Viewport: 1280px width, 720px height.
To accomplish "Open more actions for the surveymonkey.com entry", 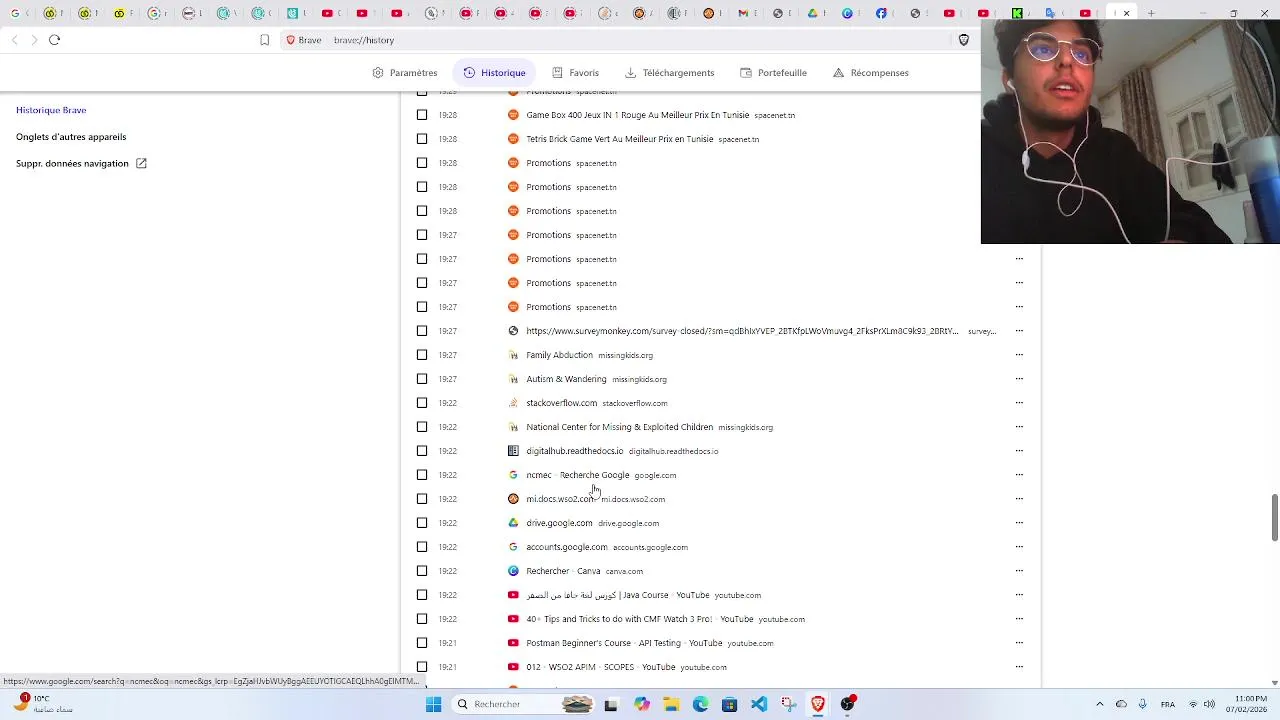I will click(x=1019, y=331).
